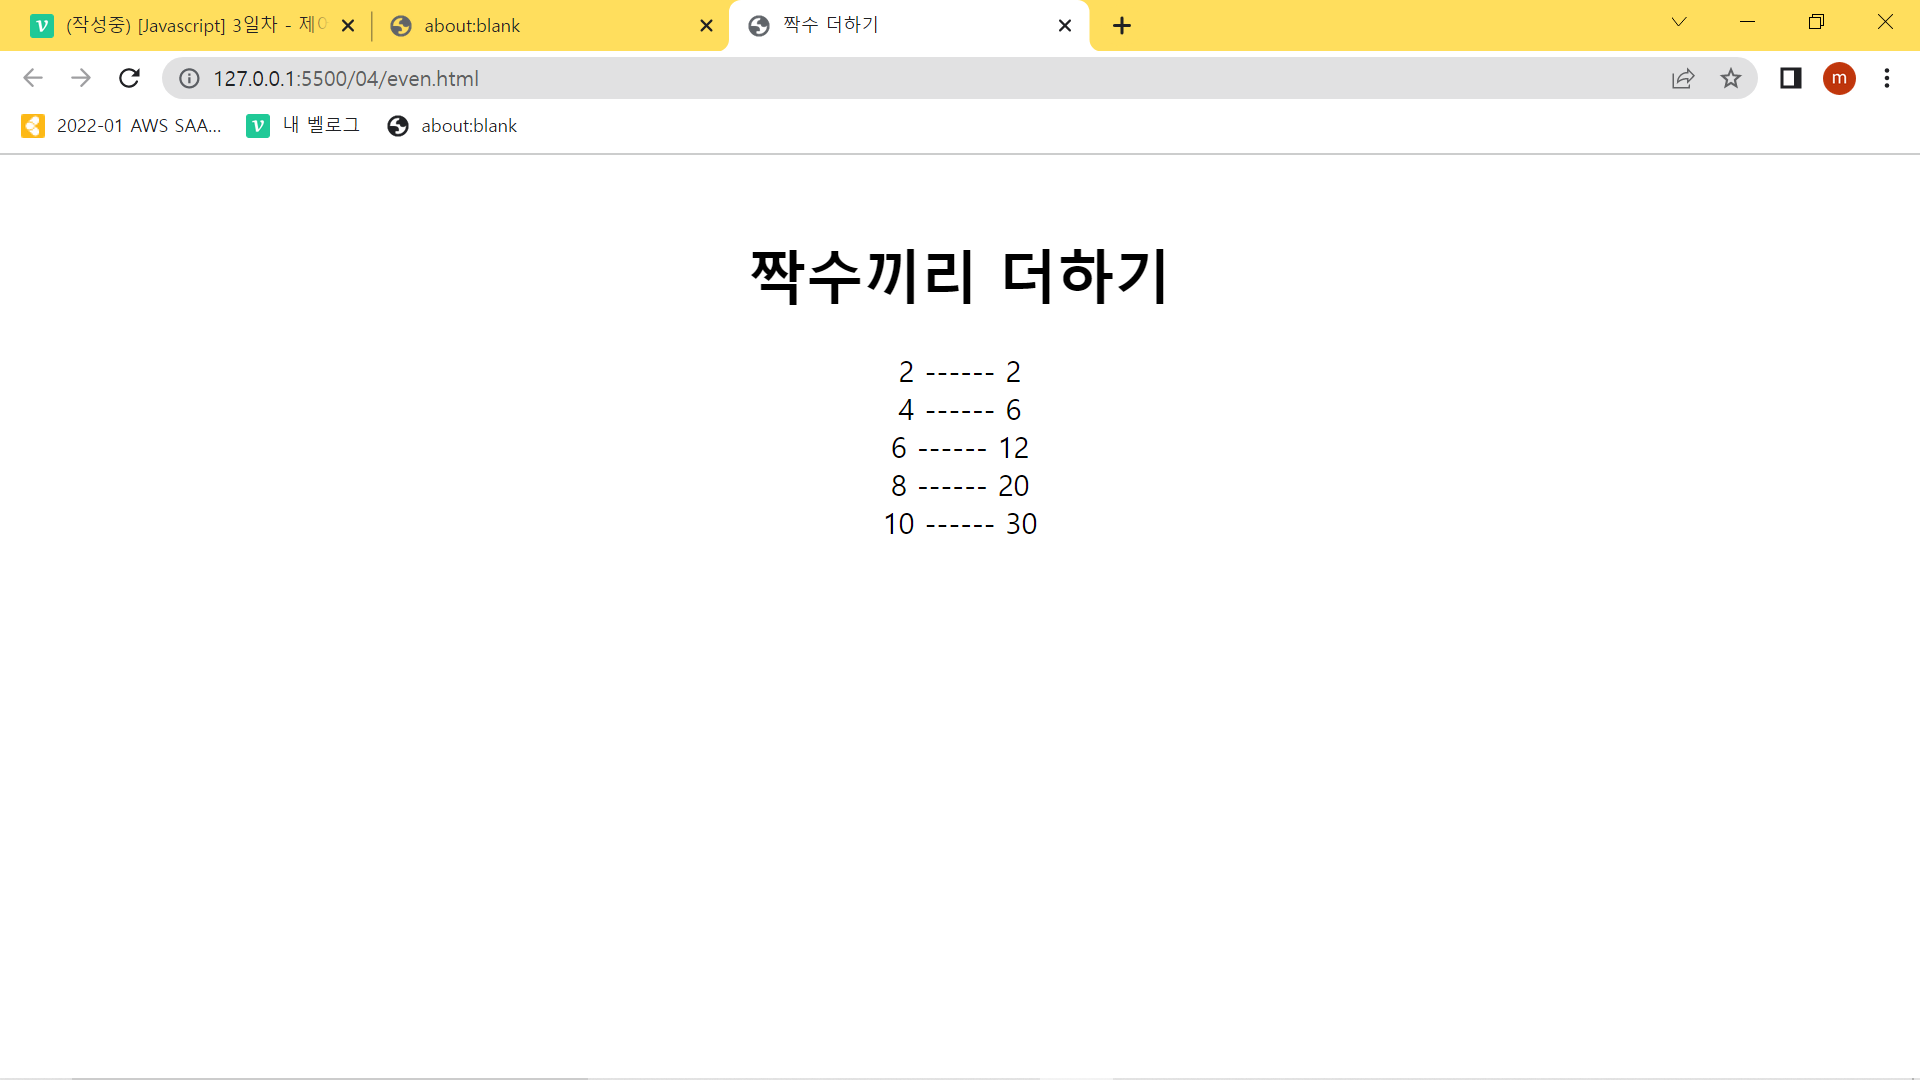Open the about:blank bookmark
1920x1080 pixels.
[453, 126]
